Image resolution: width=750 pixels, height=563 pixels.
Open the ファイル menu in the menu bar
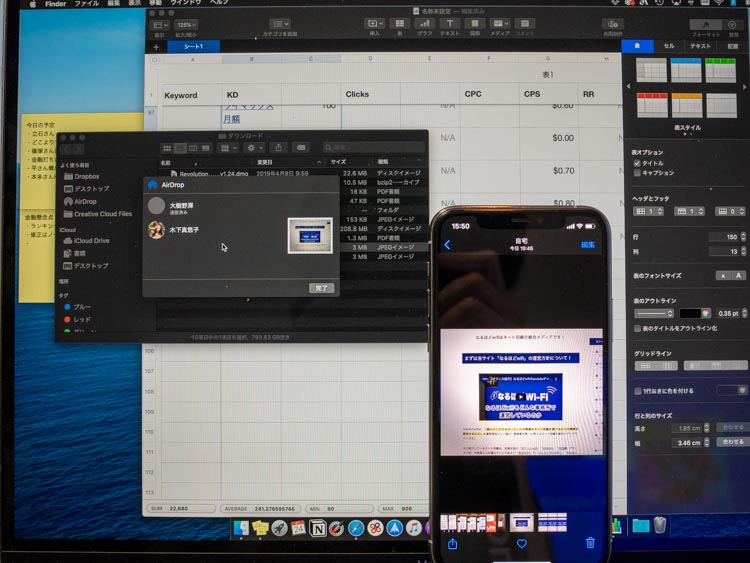86,3
